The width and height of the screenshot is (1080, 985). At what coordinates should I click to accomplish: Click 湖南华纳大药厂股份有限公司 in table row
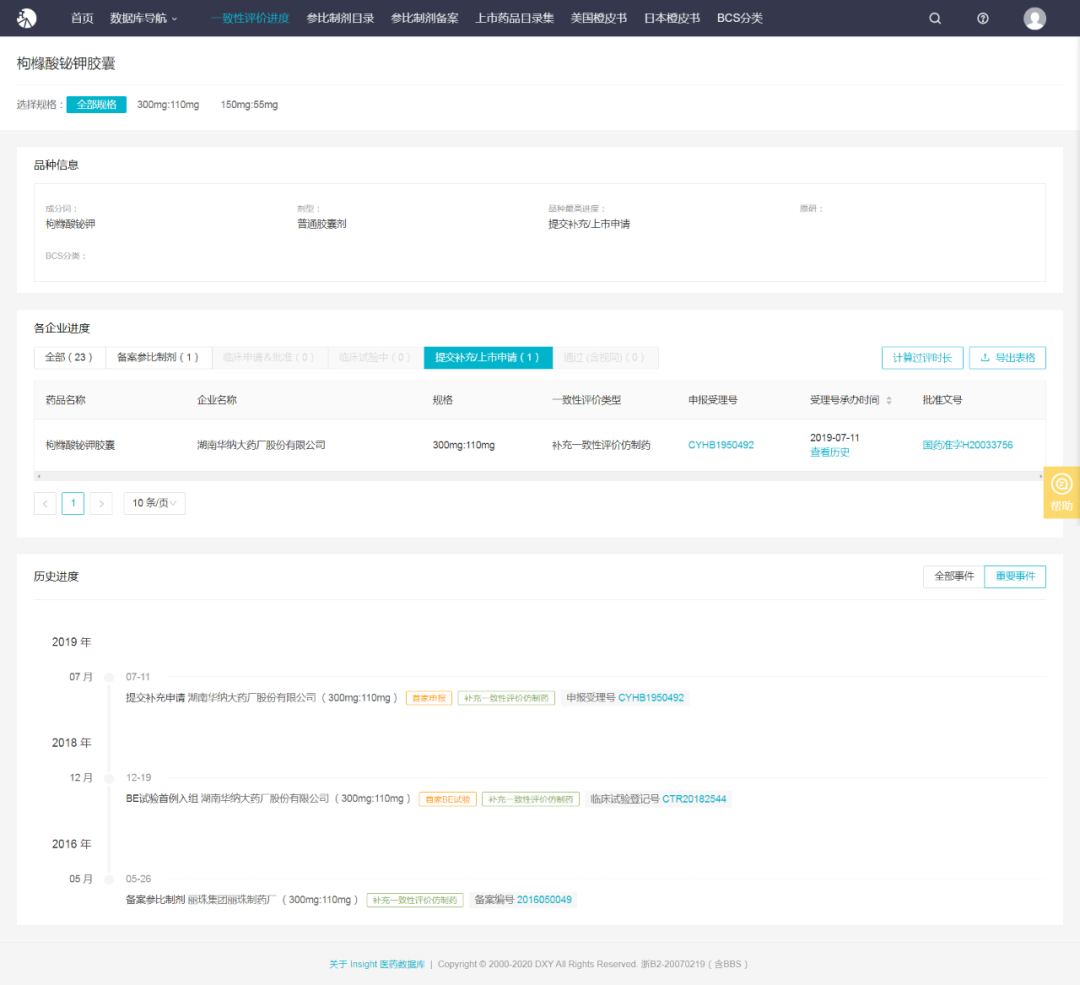[261, 445]
